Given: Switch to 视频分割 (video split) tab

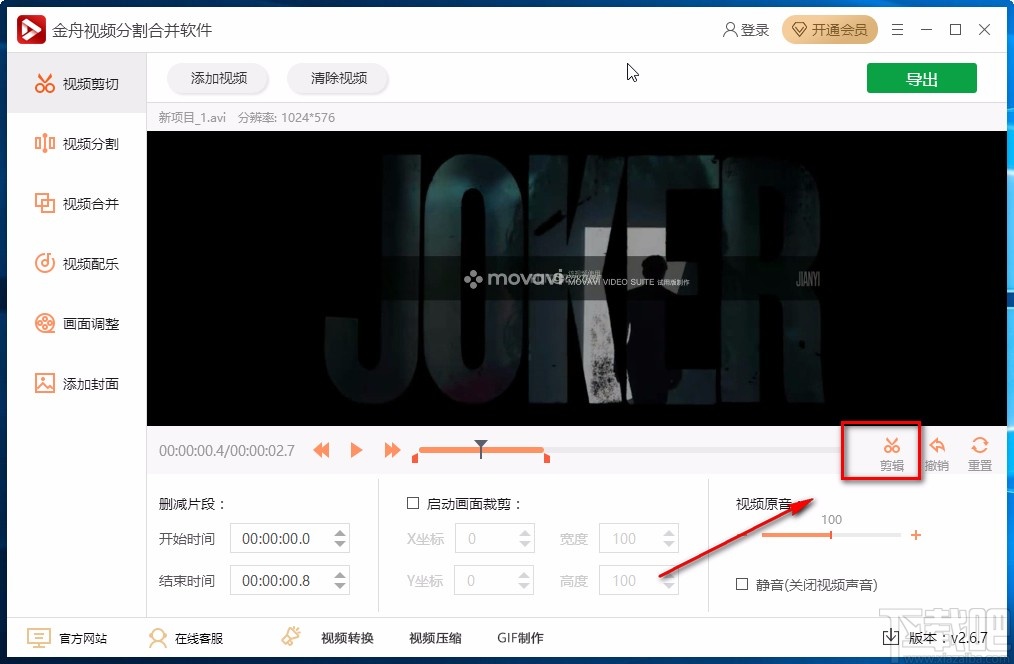Looking at the screenshot, I should 77,144.
